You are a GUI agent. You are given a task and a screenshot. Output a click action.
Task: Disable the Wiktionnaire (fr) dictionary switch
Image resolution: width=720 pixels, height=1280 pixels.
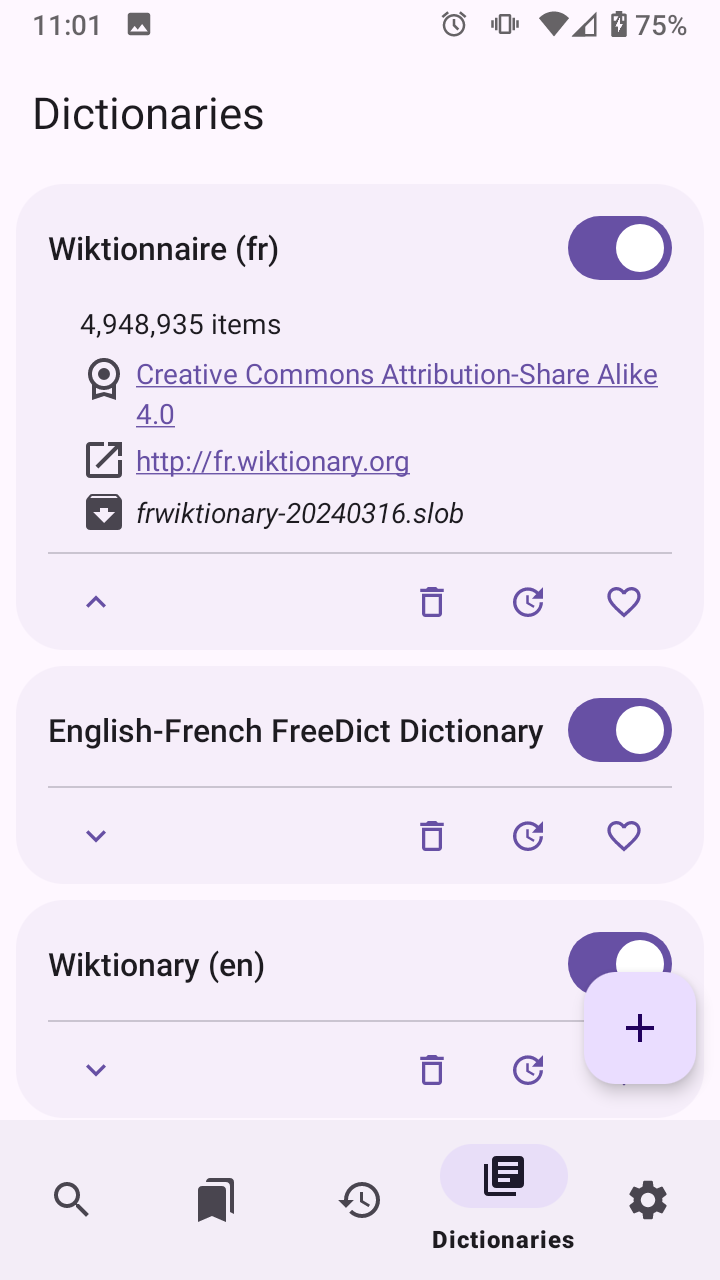620,248
